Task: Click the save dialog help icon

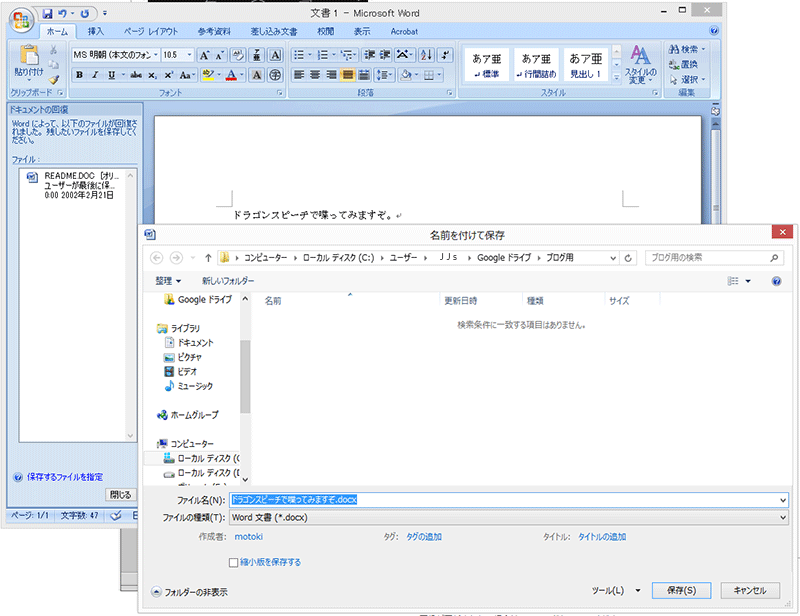Action: click(777, 281)
